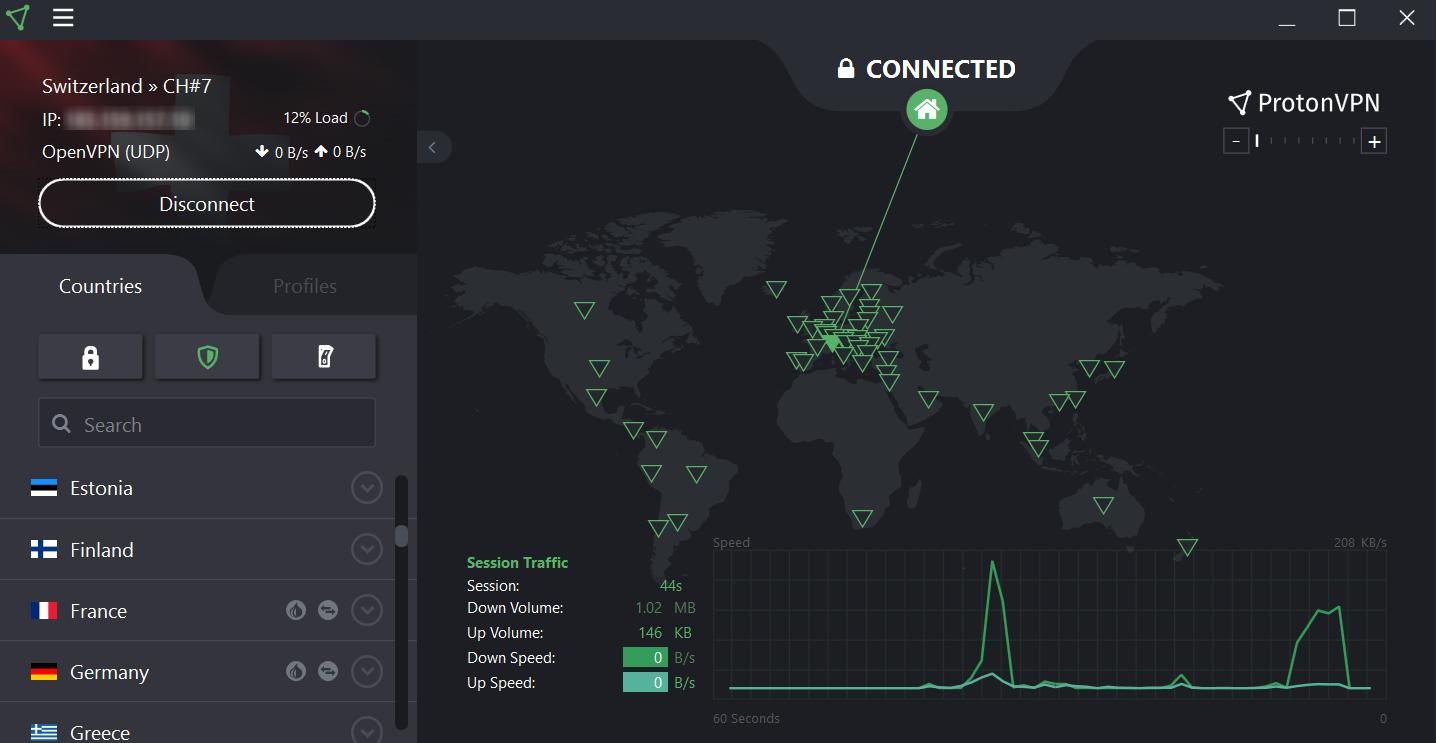The image size is (1436, 743).
Task: Click the OpenVPN (UDP) protocol label
Action: point(106,152)
